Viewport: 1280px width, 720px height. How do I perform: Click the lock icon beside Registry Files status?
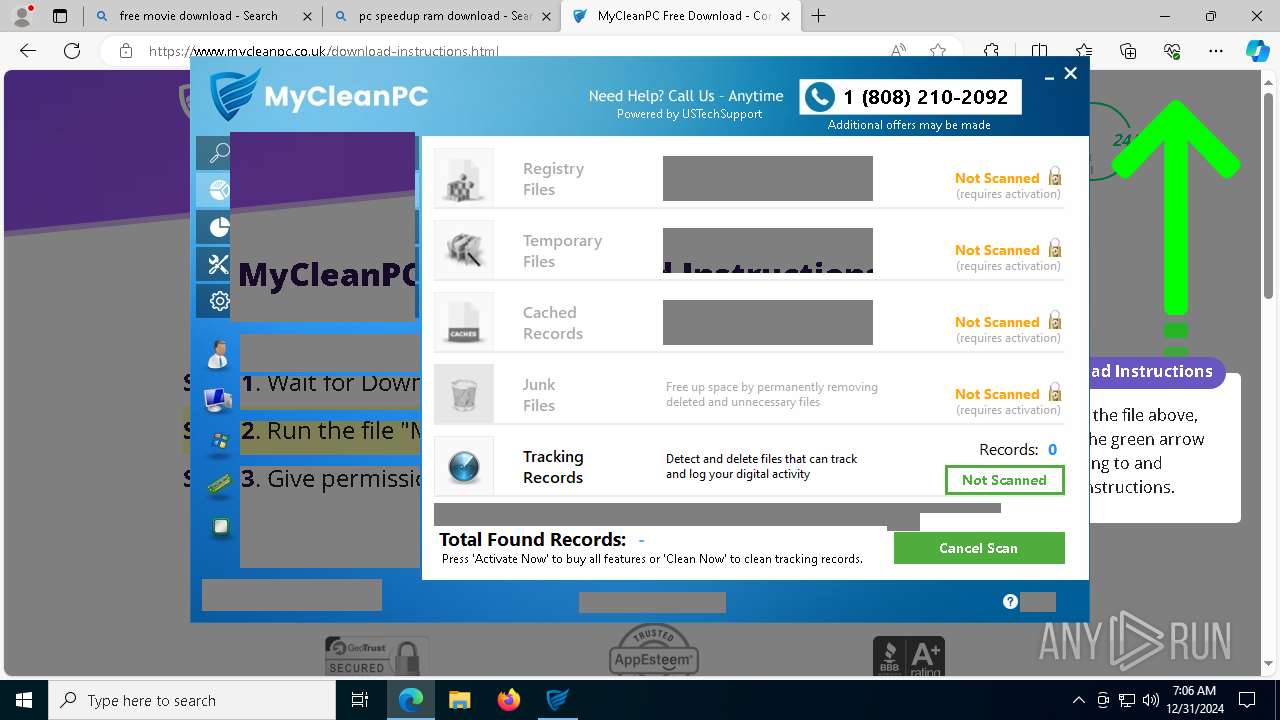1054,177
